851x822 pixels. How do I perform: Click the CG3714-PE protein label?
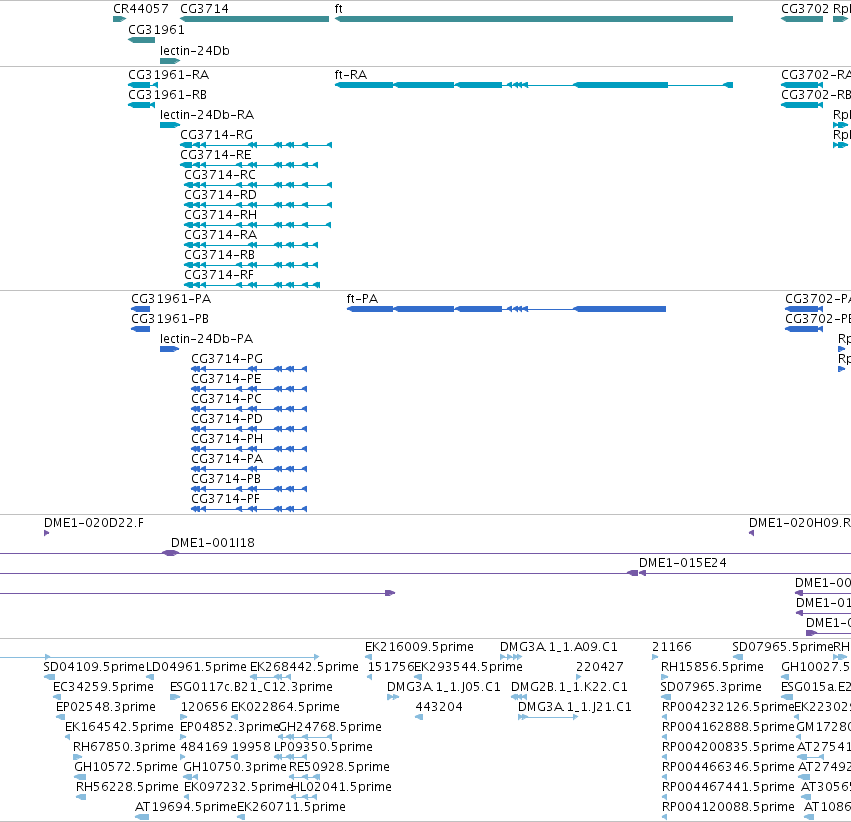(226, 379)
